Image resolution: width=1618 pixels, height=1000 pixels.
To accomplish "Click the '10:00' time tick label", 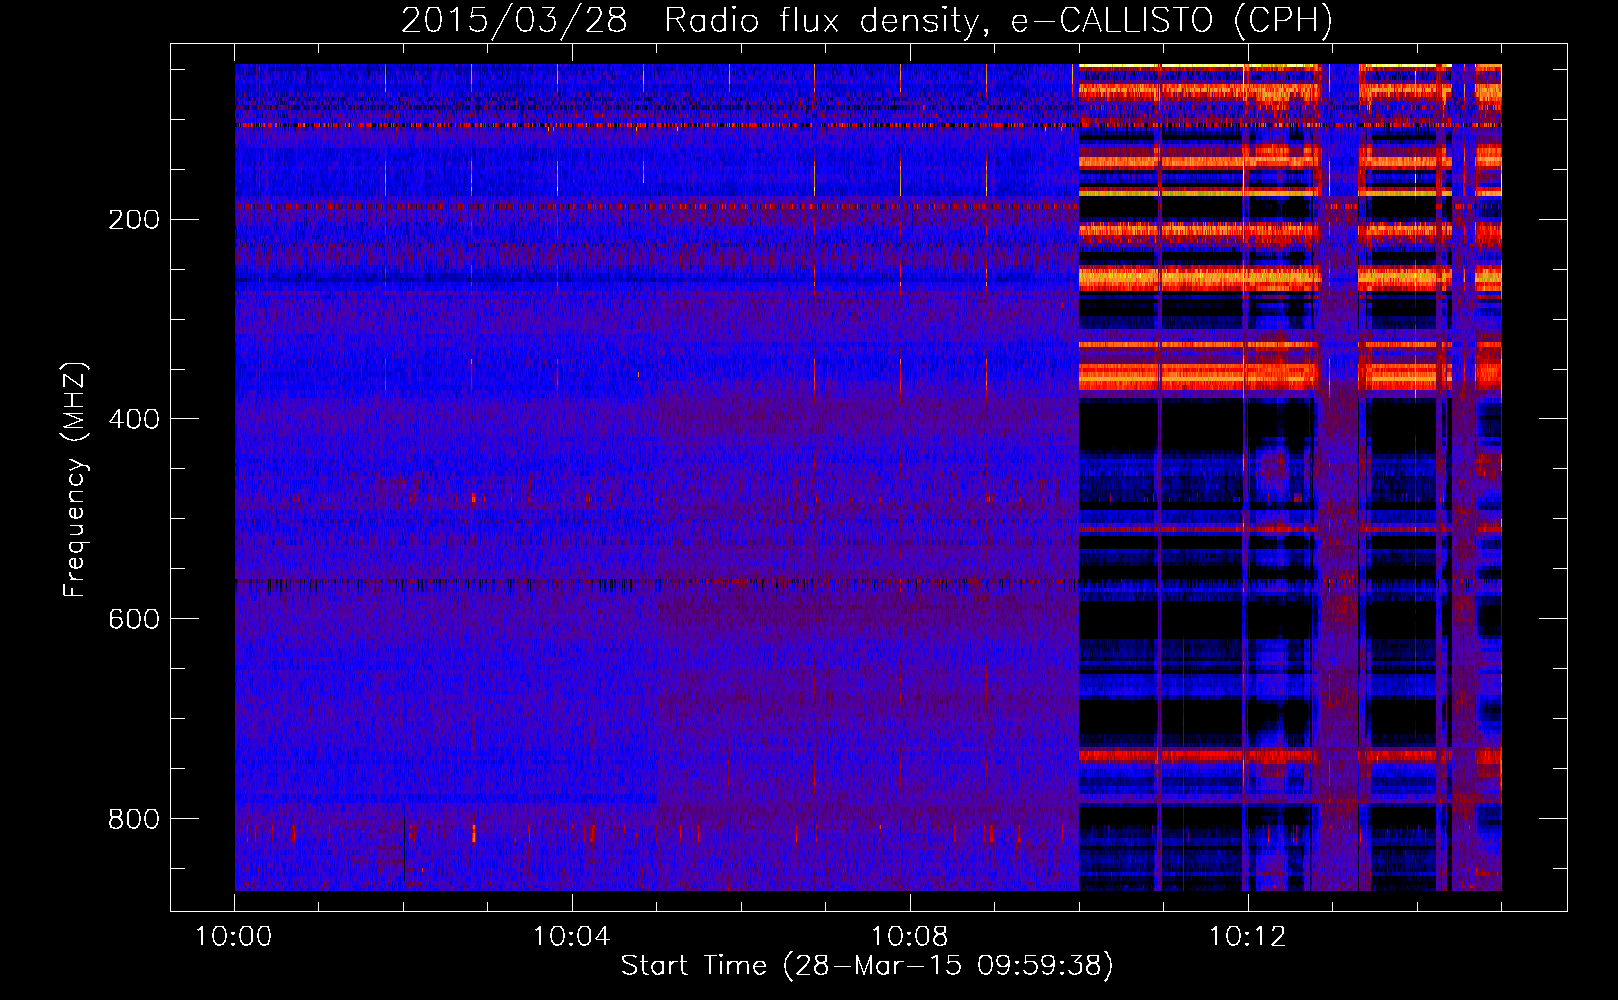I will [234, 937].
